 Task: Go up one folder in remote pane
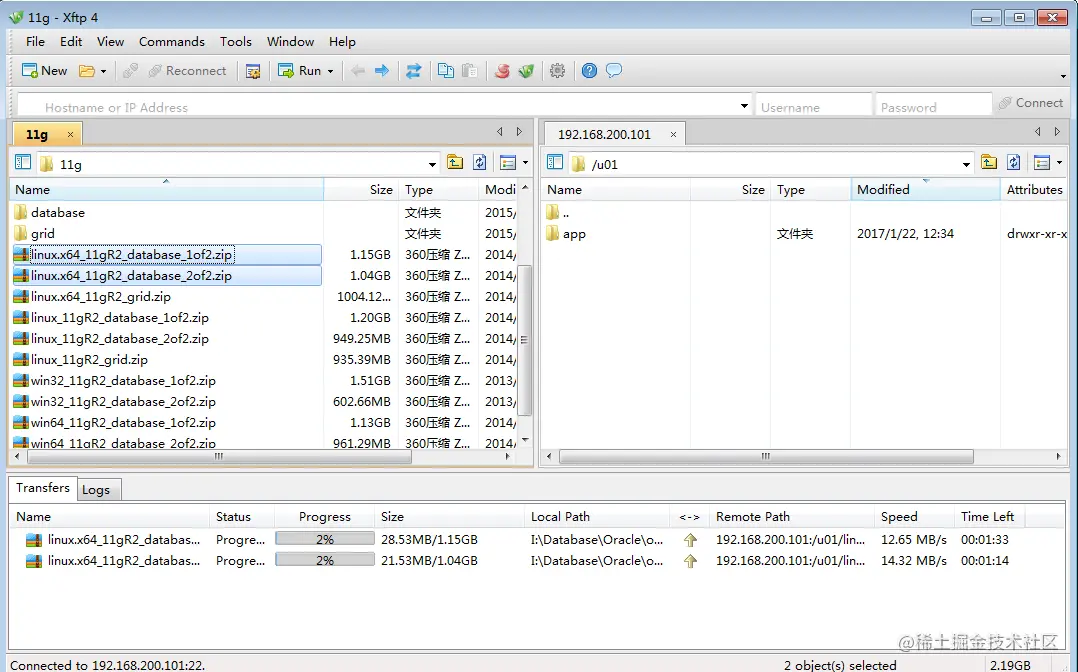click(x=989, y=163)
